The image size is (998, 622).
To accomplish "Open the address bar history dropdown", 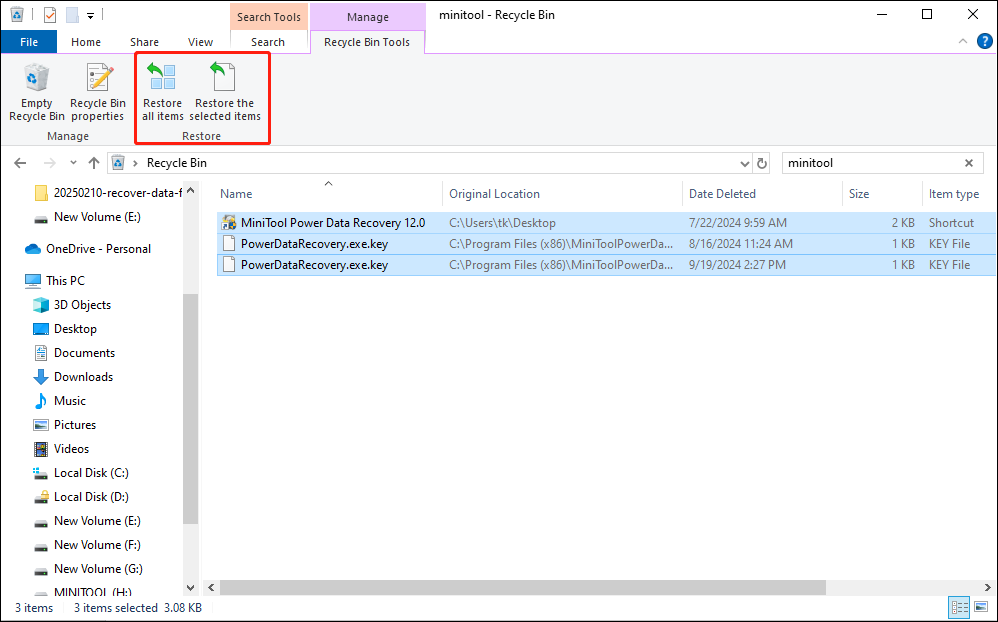I will 744,162.
